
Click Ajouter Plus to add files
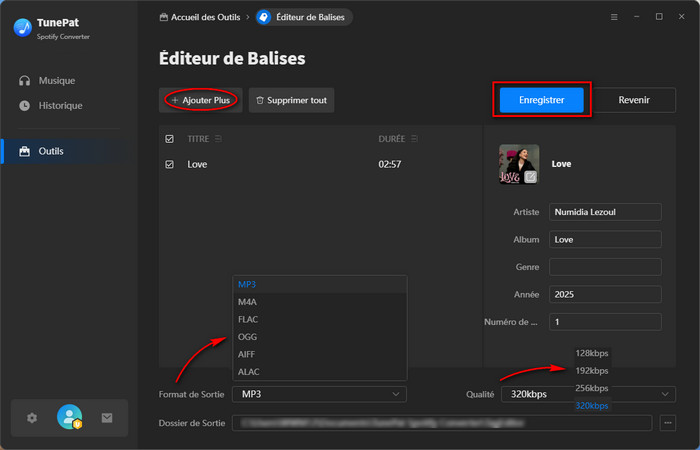pos(200,100)
